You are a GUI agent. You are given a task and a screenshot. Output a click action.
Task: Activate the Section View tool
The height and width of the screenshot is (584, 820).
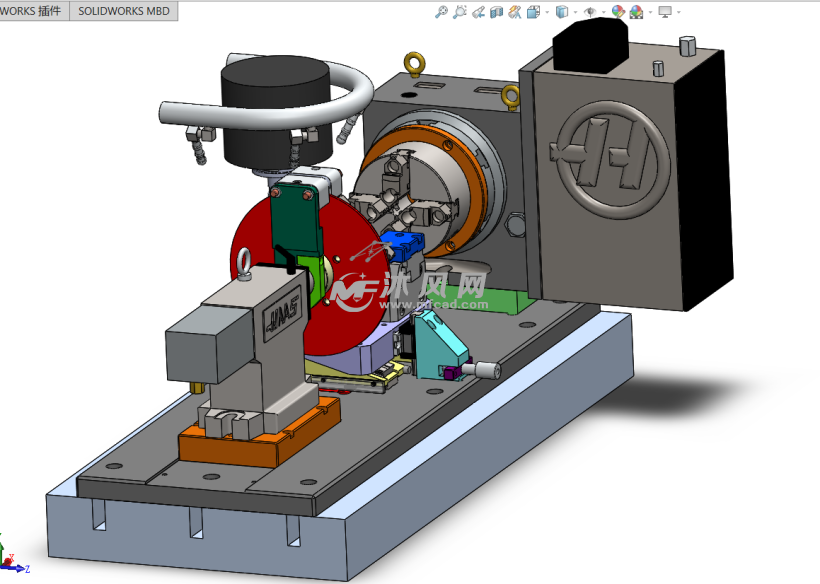(x=496, y=12)
